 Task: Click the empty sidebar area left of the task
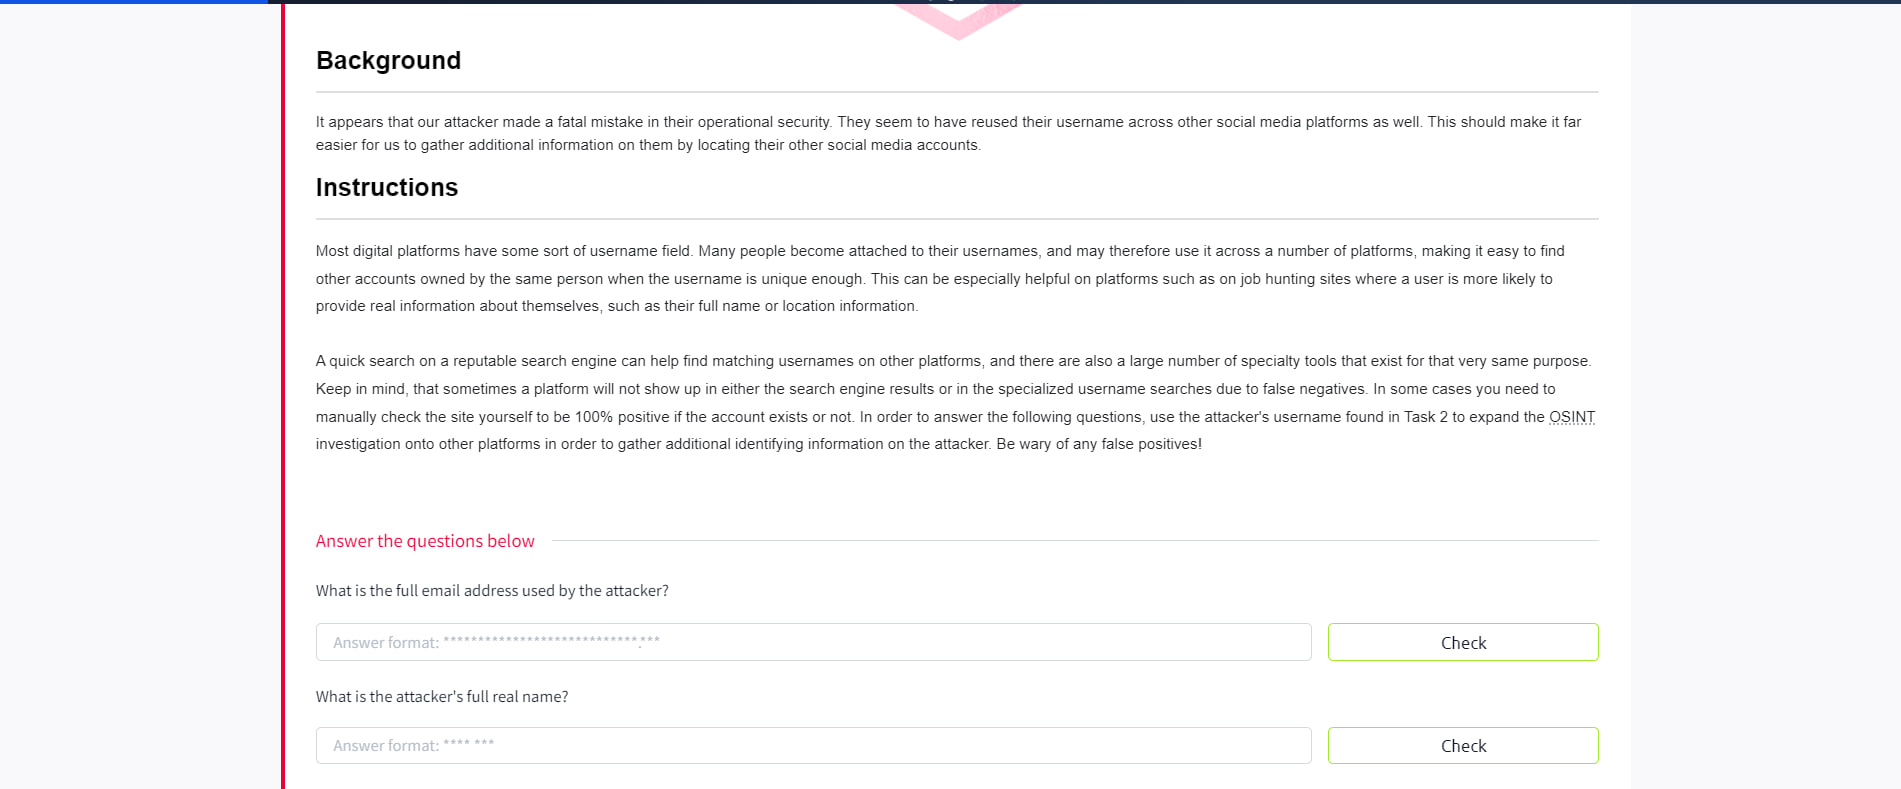point(140,400)
